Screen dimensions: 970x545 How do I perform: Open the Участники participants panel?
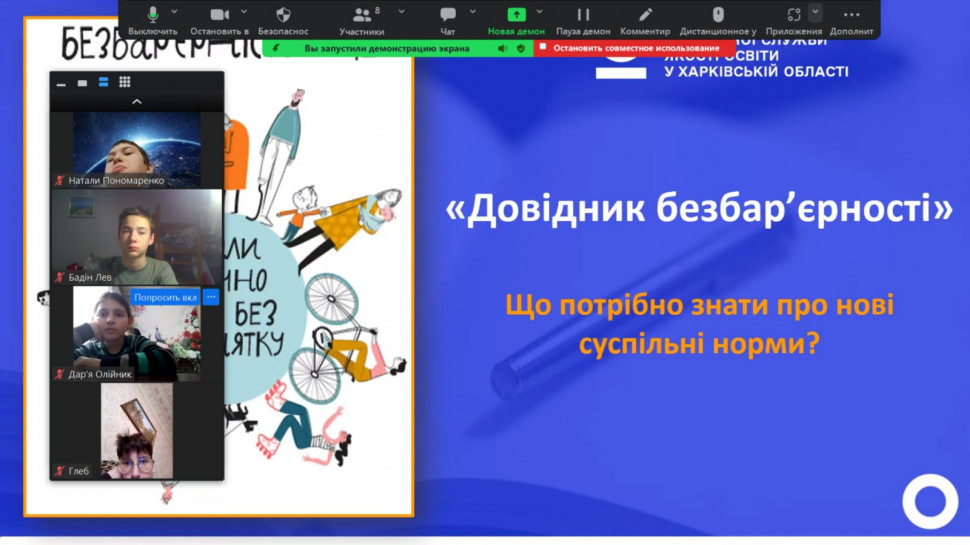tap(362, 20)
